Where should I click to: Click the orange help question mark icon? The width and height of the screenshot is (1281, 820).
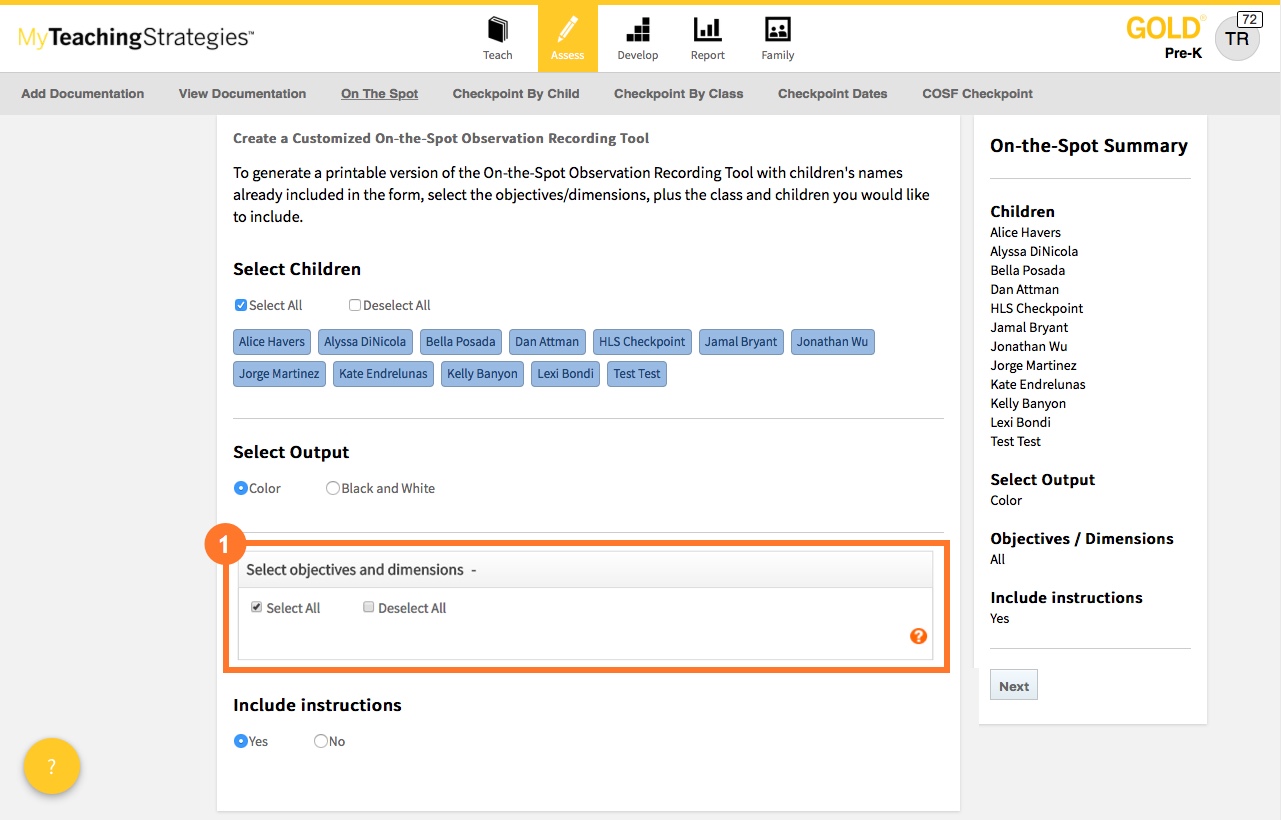coord(918,636)
